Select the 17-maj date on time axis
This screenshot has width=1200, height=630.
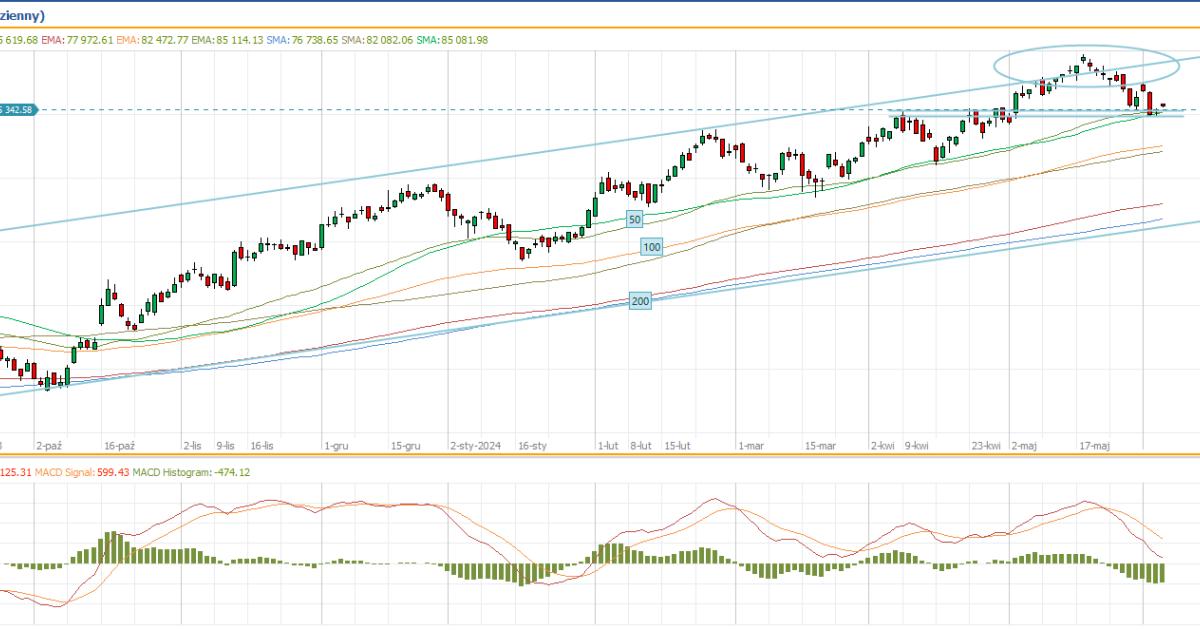click(1094, 445)
